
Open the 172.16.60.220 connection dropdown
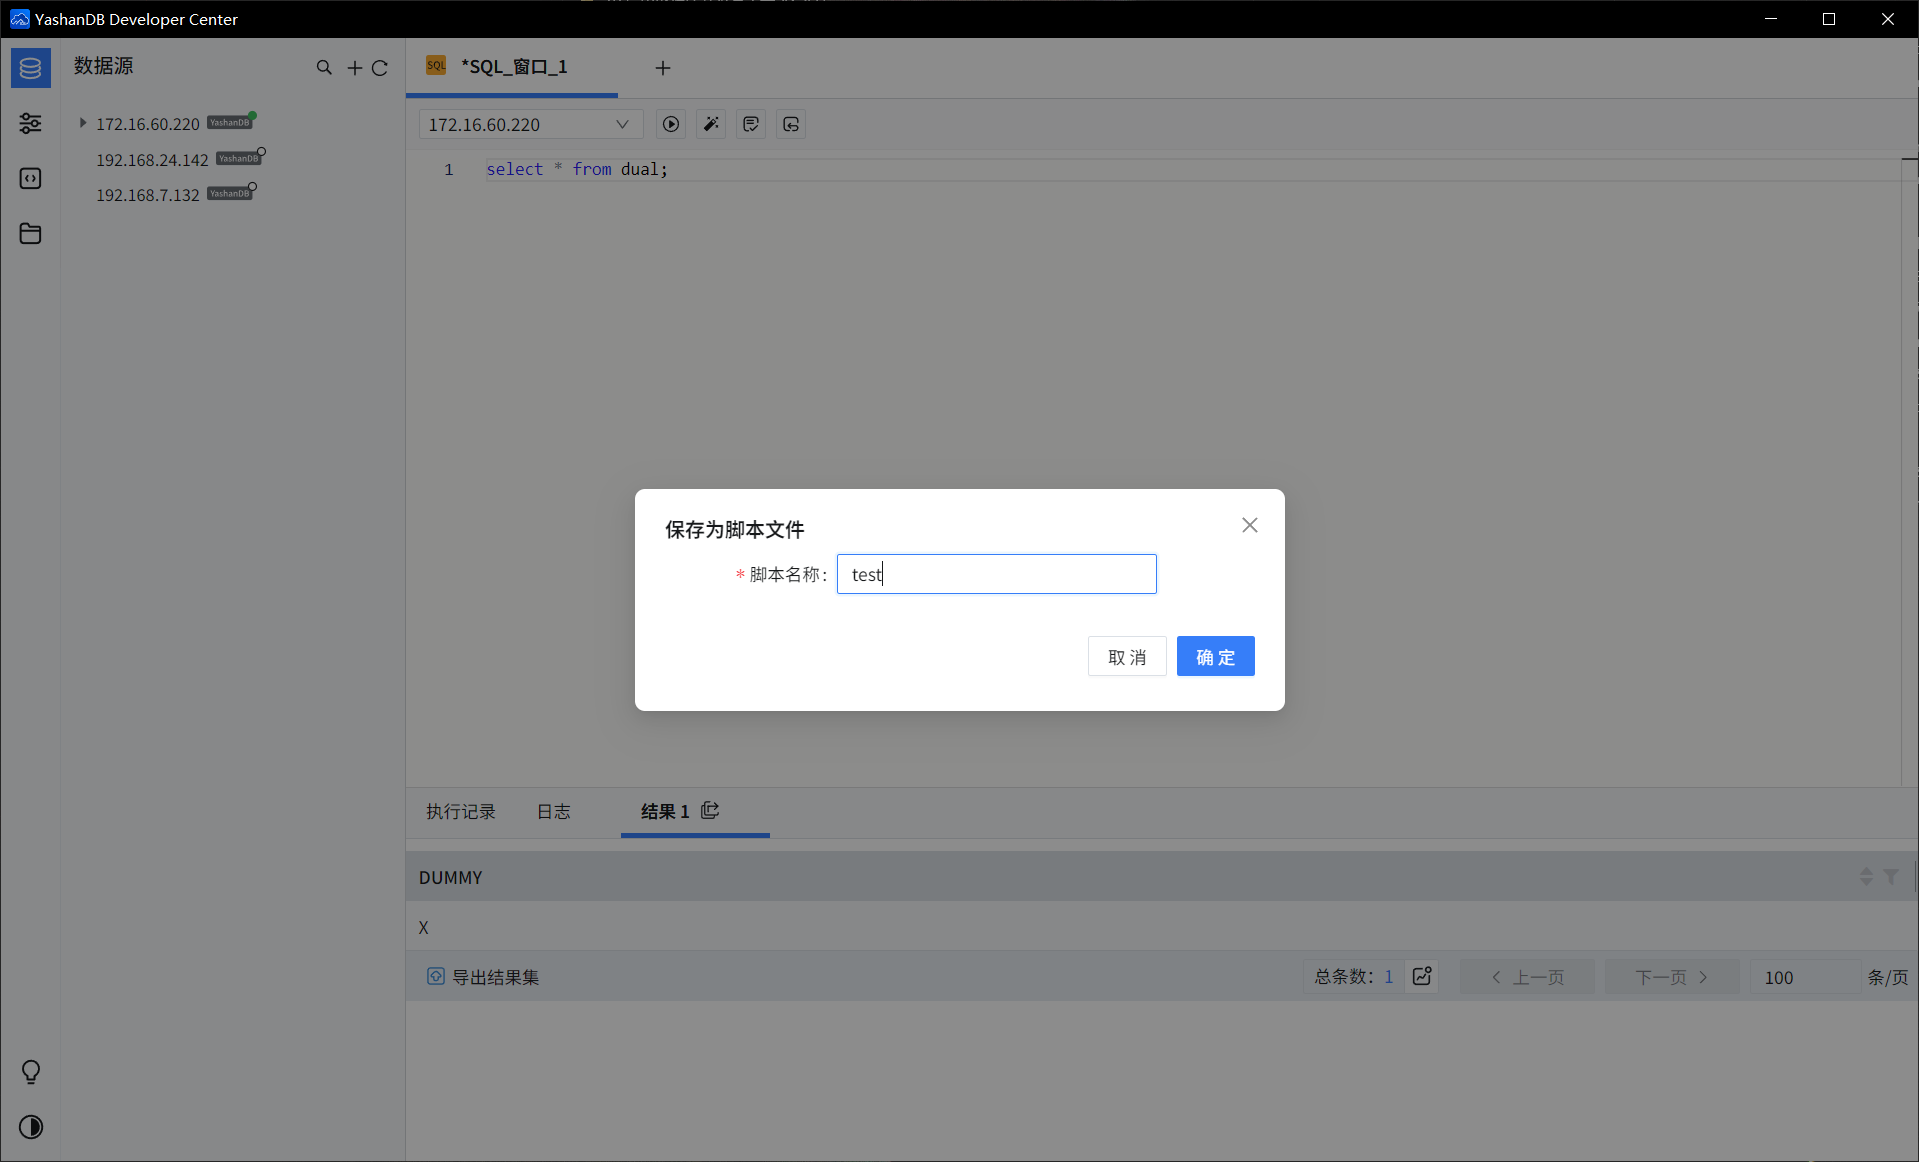(529, 124)
